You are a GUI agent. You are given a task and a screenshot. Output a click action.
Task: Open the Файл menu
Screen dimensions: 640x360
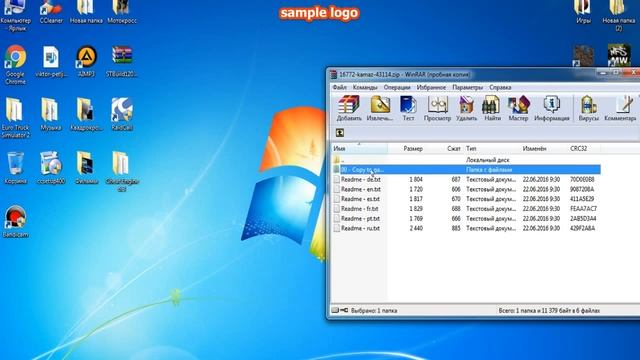pyautogui.click(x=340, y=87)
